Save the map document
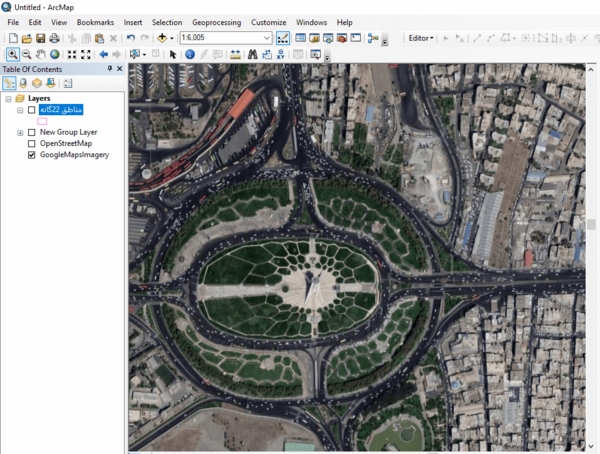This screenshot has width=600, height=454. pyautogui.click(x=41, y=38)
